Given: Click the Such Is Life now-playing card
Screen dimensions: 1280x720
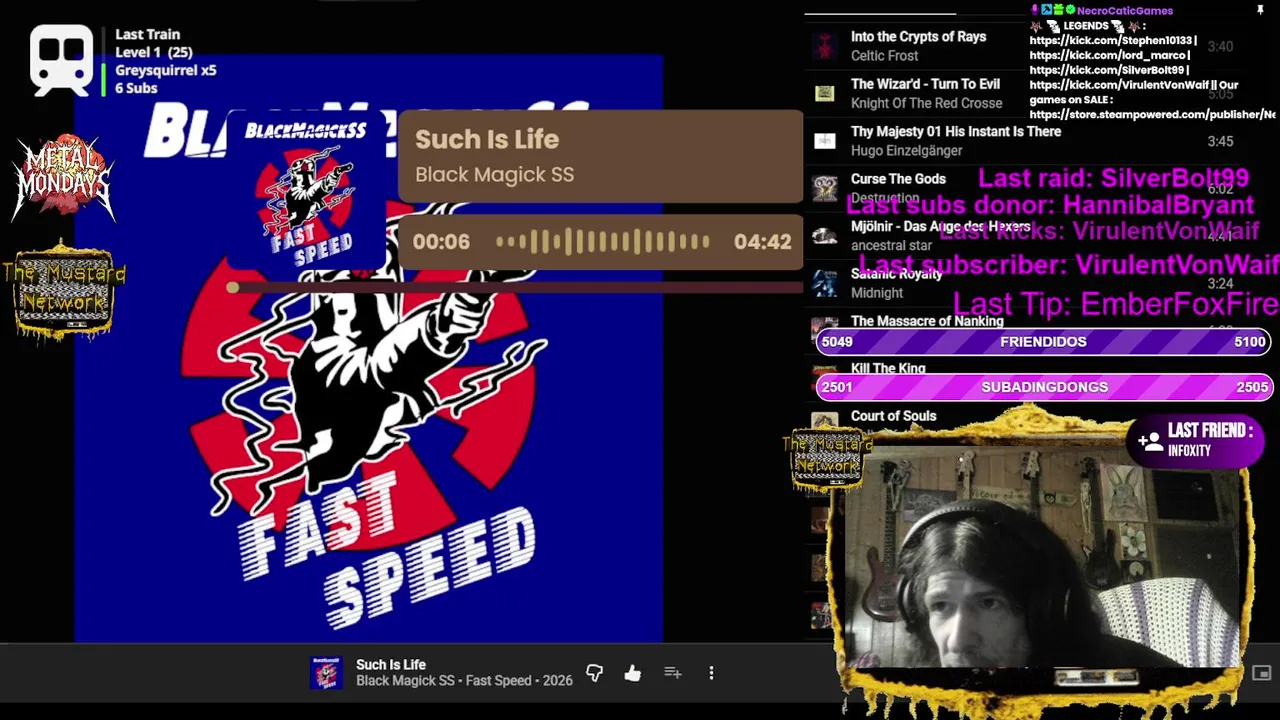Looking at the screenshot, I should 600,157.
